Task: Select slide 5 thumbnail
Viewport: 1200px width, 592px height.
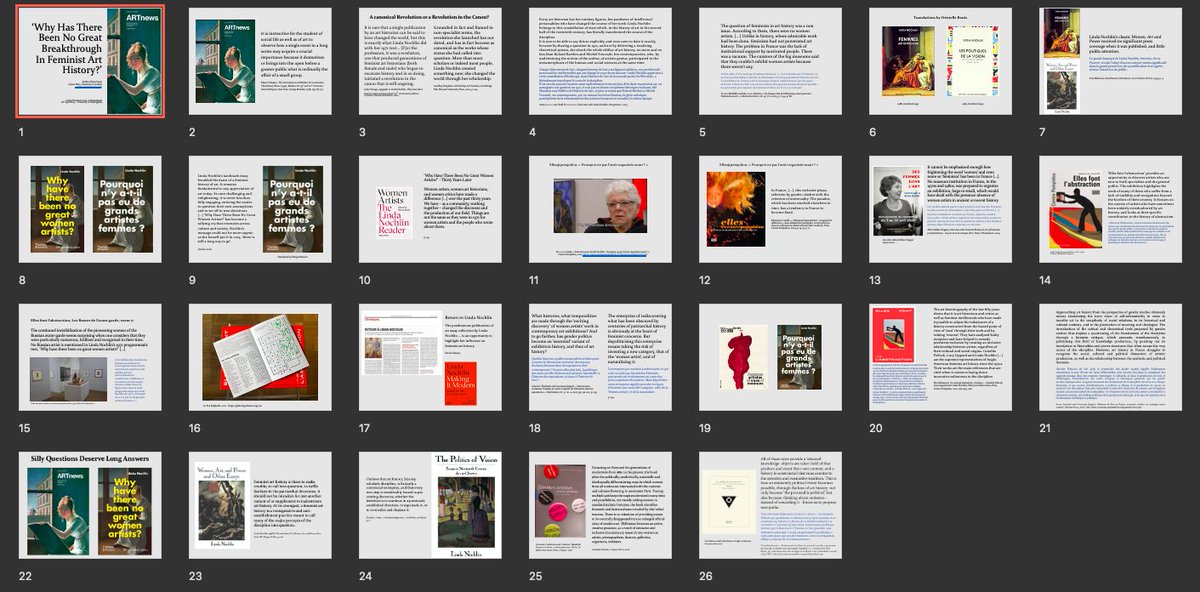Action: point(770,62)
